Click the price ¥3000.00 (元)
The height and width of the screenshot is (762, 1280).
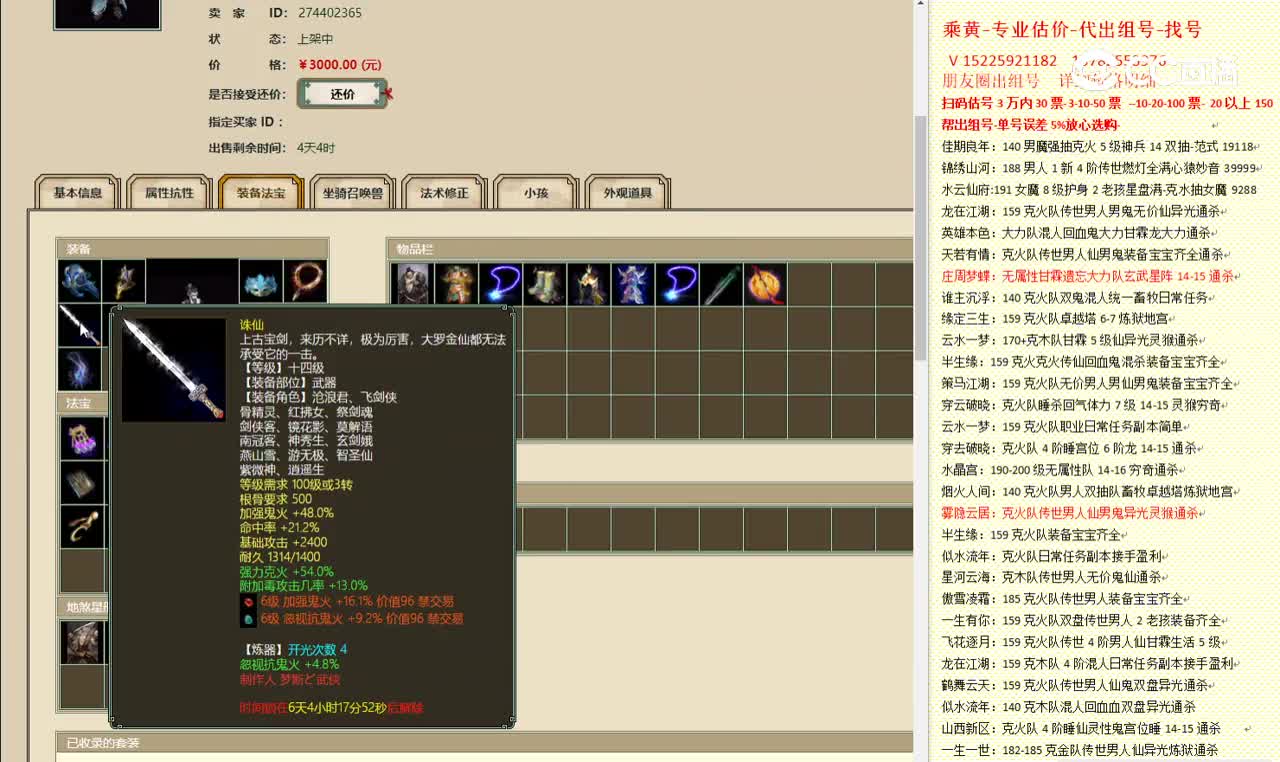(340, 65)
